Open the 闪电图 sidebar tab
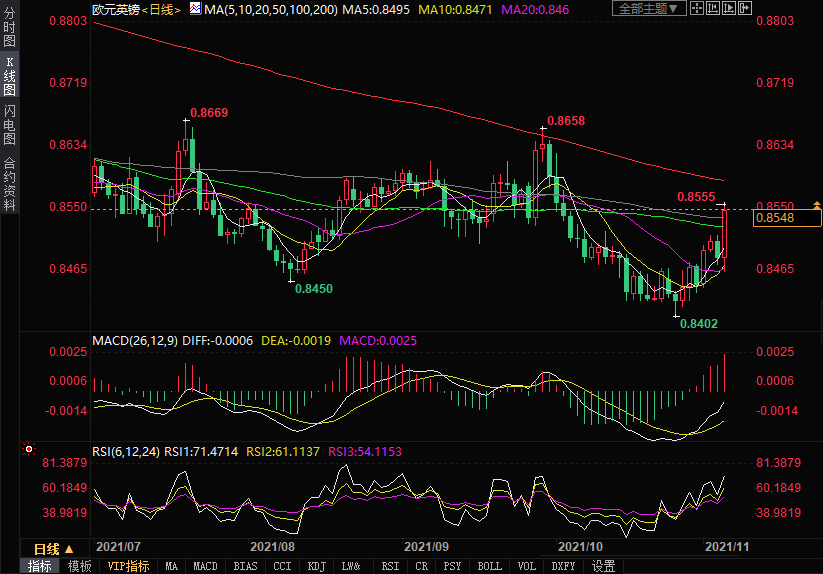The height and width of the screenshot is (574, 823). (9, 124)
